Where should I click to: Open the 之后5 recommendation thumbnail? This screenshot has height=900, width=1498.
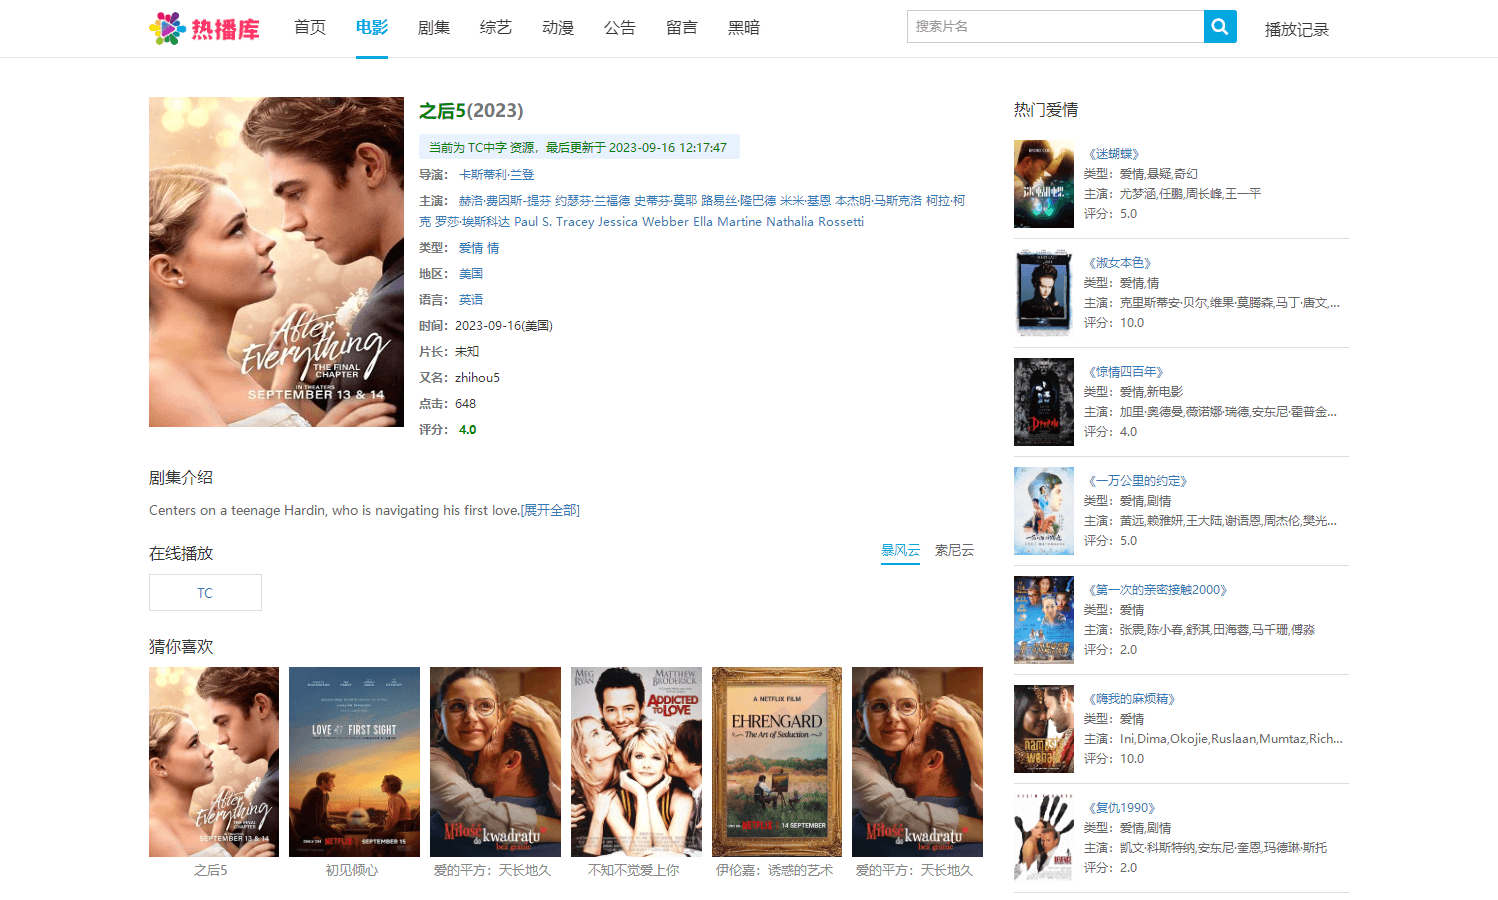(214, 762)
